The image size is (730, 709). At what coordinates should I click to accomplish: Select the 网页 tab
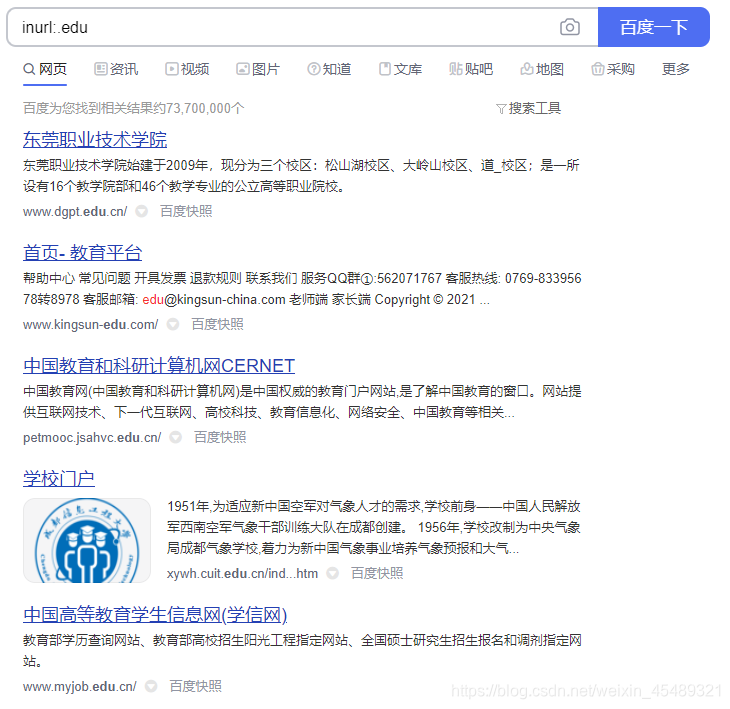[x=45, y=69]
